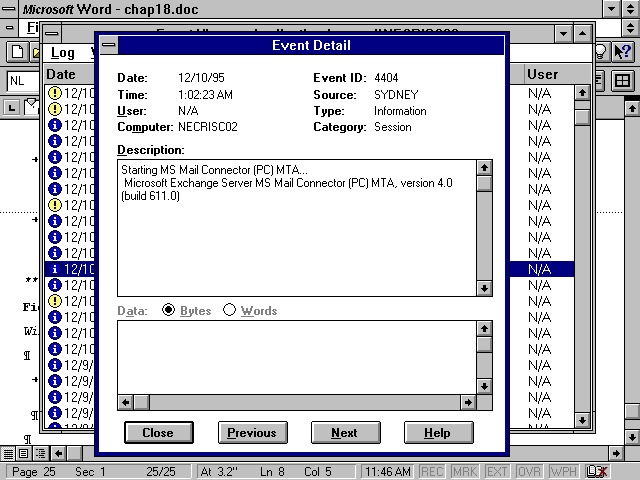Maximize the Event Viewer window
Screen dimensions: 640x480
coord(582,33)
